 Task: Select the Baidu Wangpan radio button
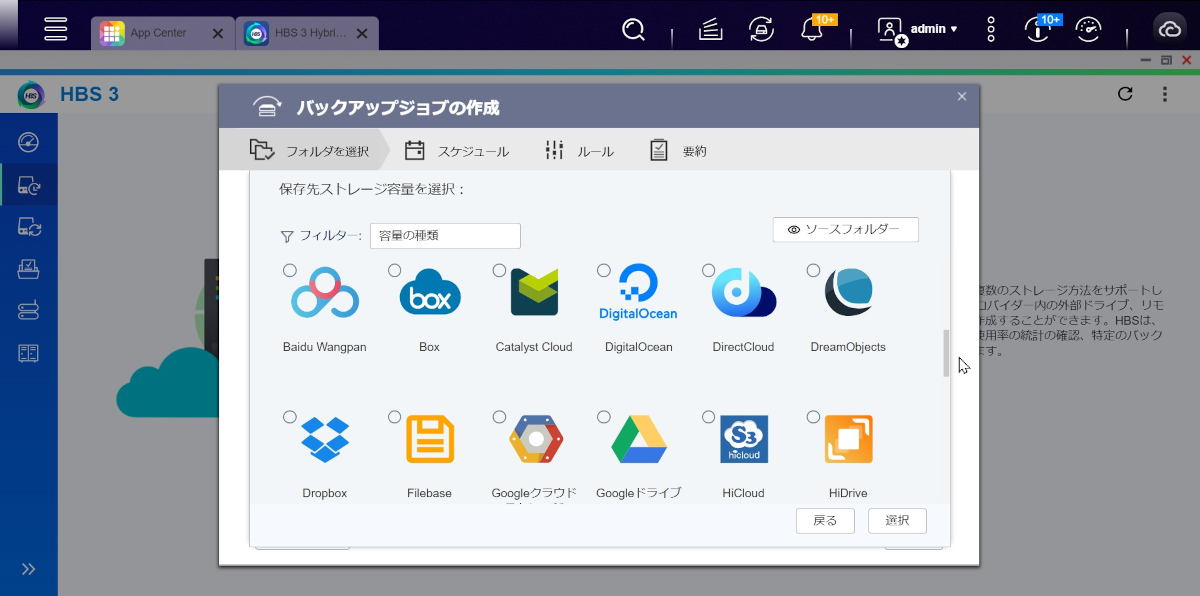click(x=290, y=271)
